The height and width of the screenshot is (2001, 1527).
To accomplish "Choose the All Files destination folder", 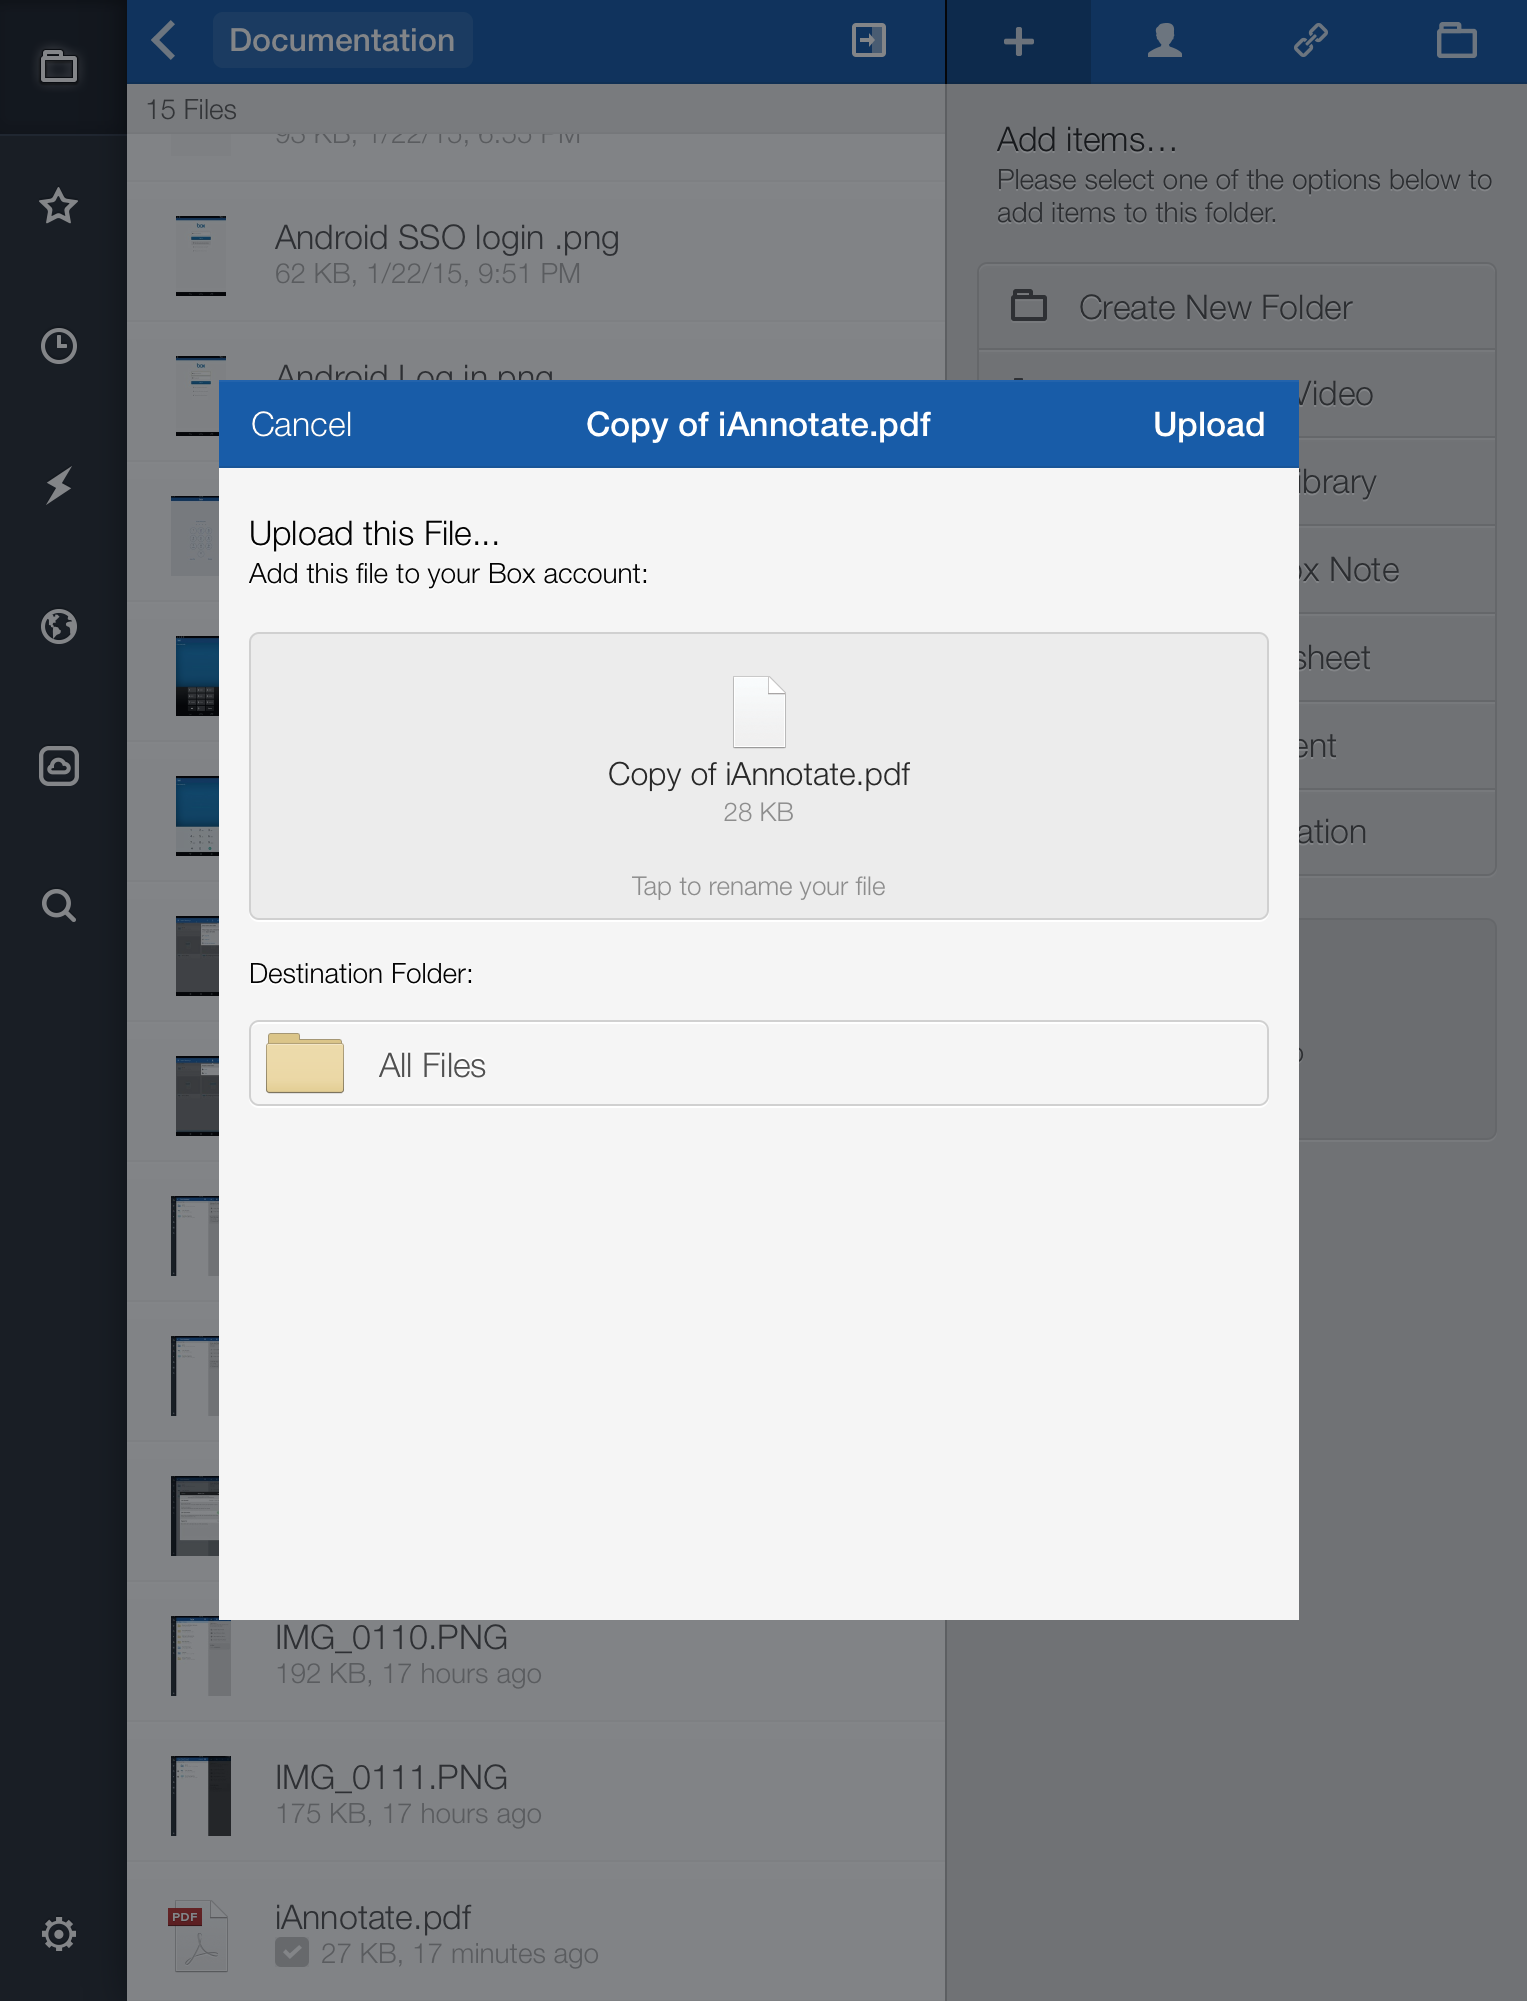I will (758, 1063).
